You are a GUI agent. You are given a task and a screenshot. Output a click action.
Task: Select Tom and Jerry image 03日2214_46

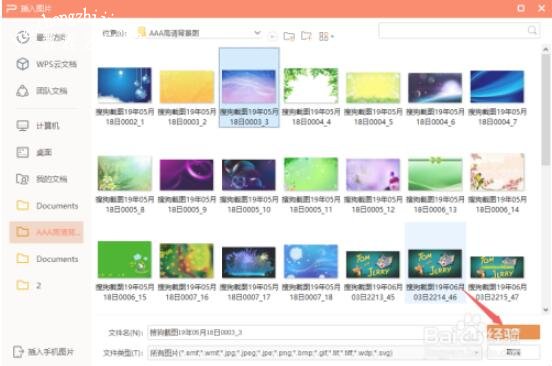point(435,263)
